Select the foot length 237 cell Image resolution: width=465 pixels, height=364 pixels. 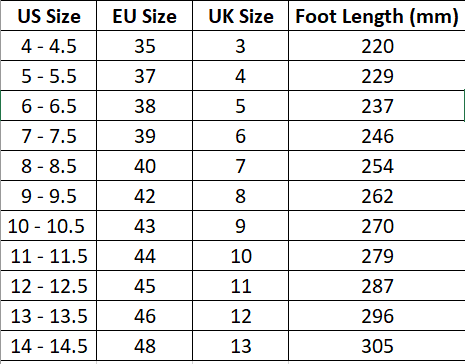pyautogui.click(x=377, y=106)
